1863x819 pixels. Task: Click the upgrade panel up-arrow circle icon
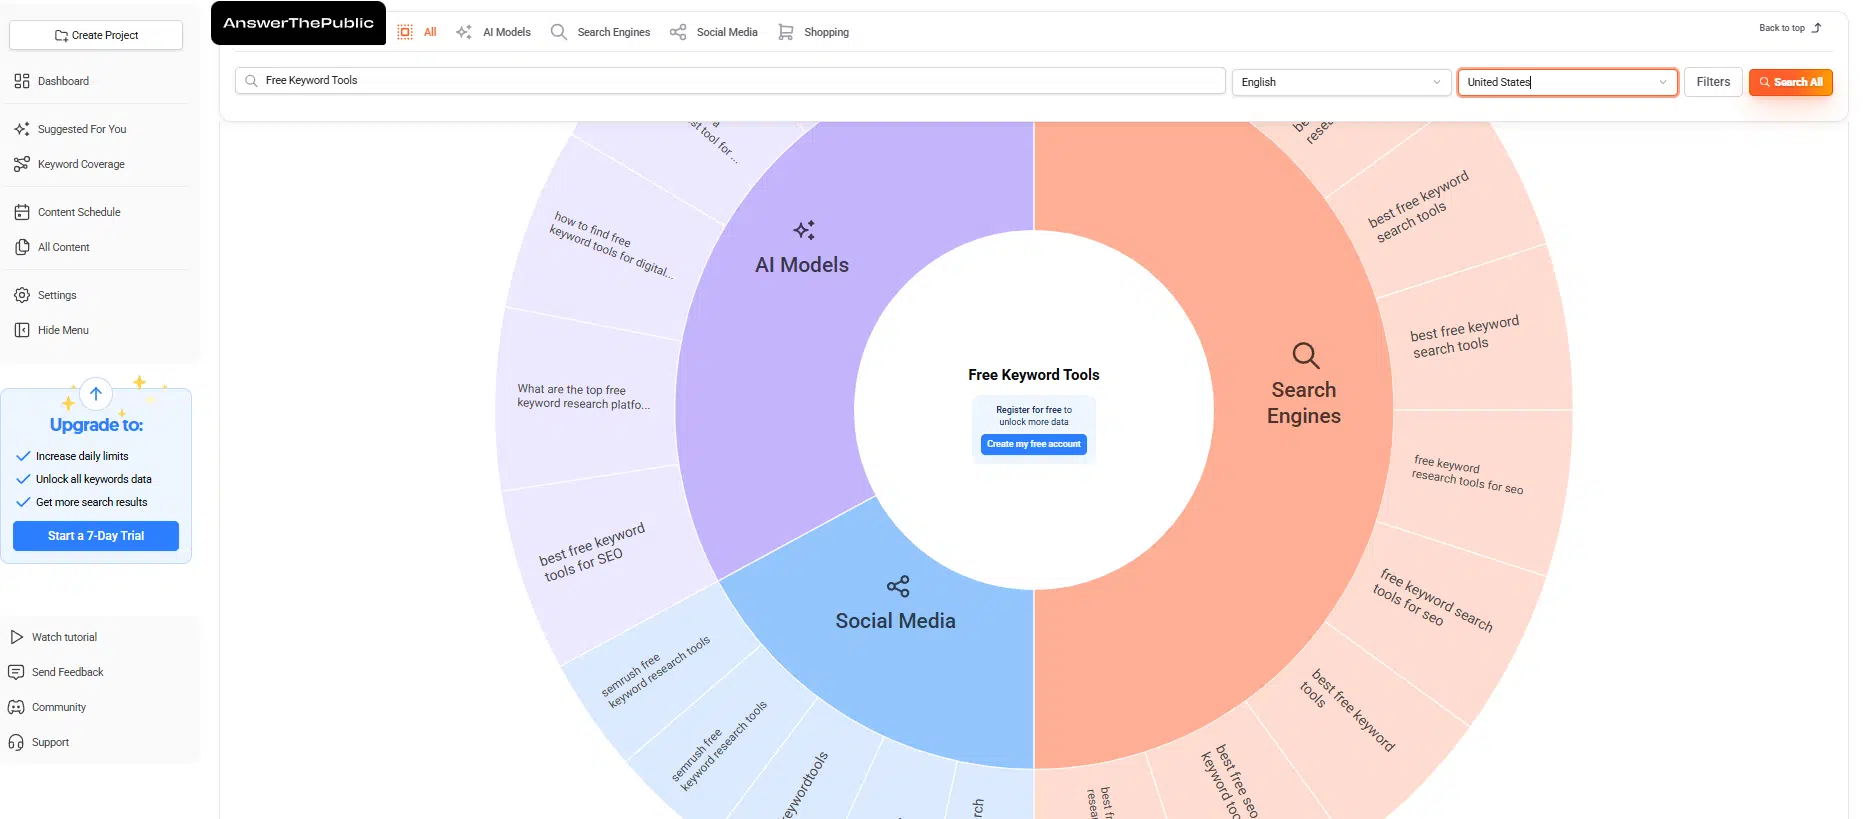click(96, 394)
